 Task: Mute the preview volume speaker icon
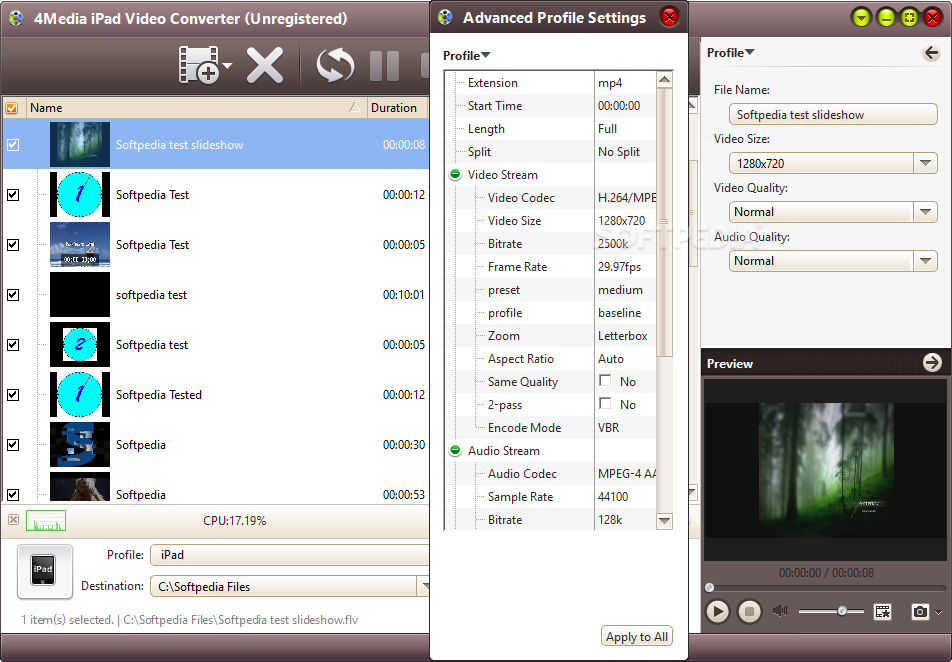click(780, 611)
